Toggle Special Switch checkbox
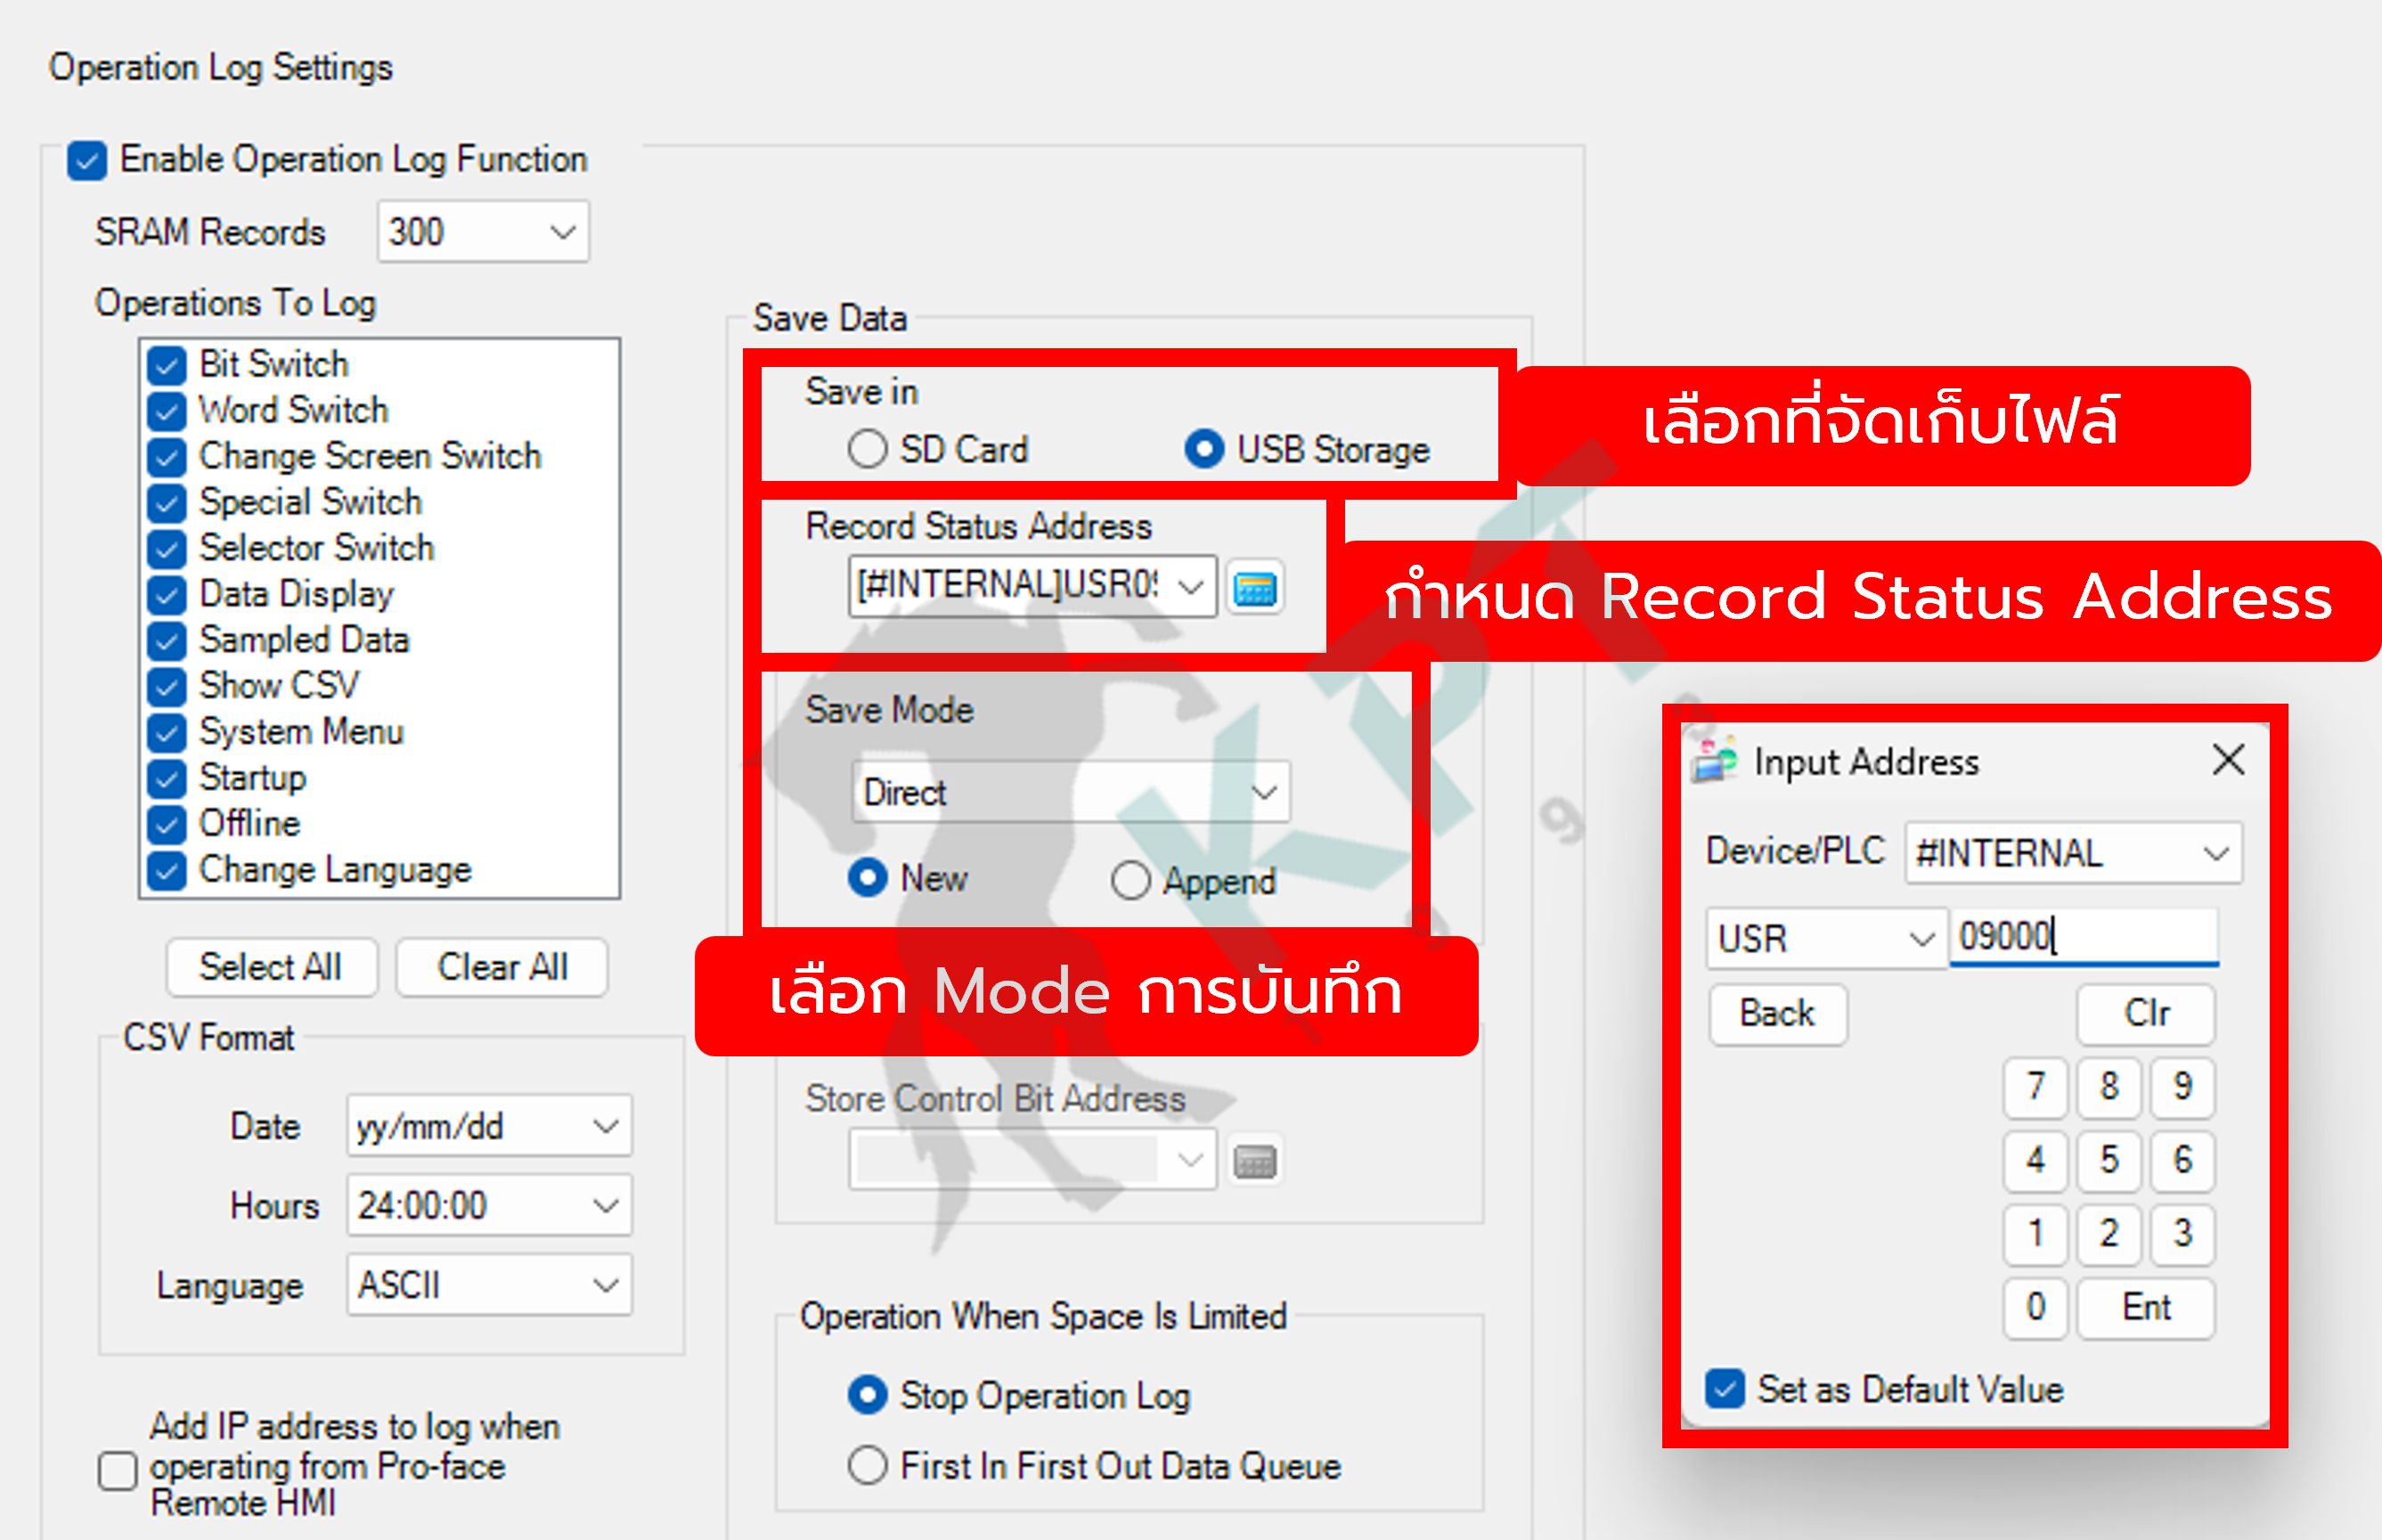Screen dimensions: 2382x1540 166,503
